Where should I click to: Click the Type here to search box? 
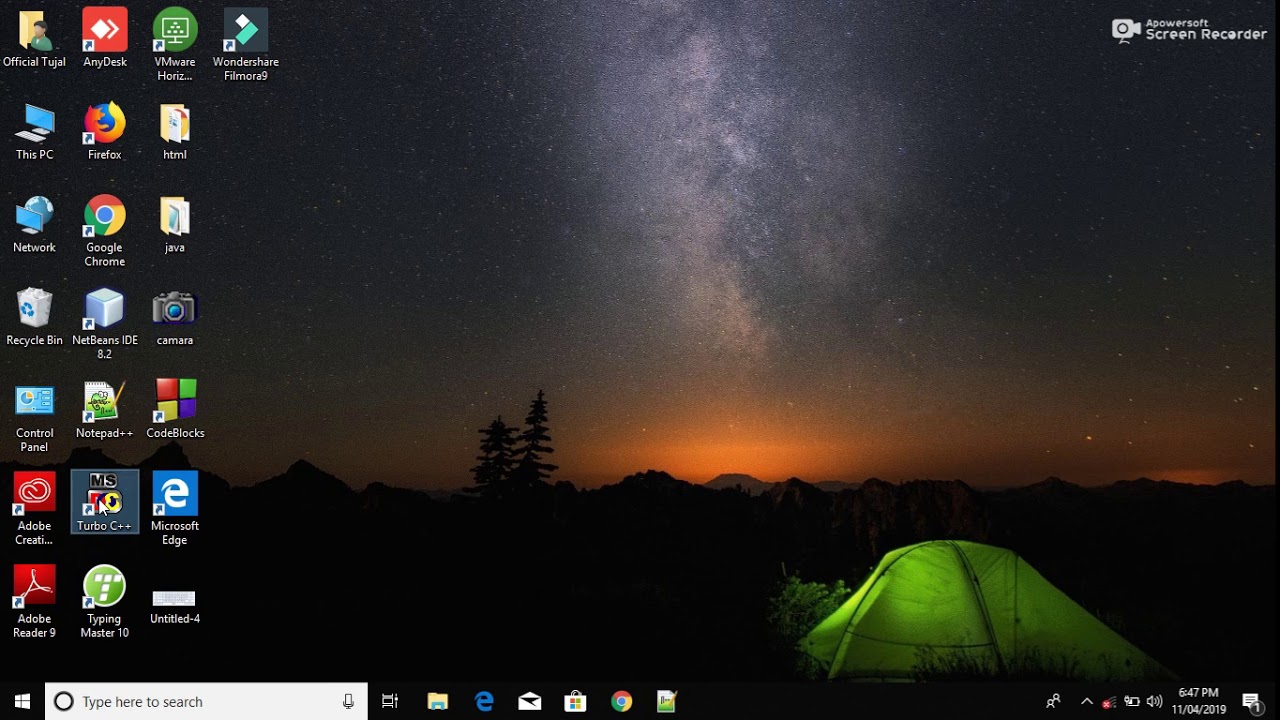207,701
